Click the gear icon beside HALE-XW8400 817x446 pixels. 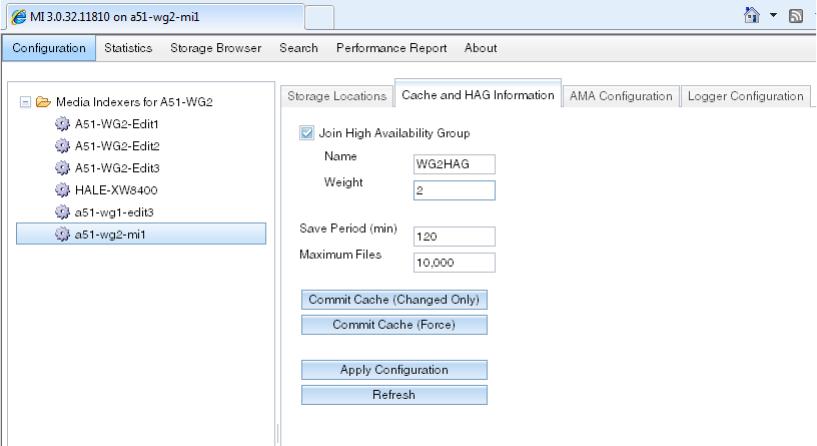coord(62,190)
